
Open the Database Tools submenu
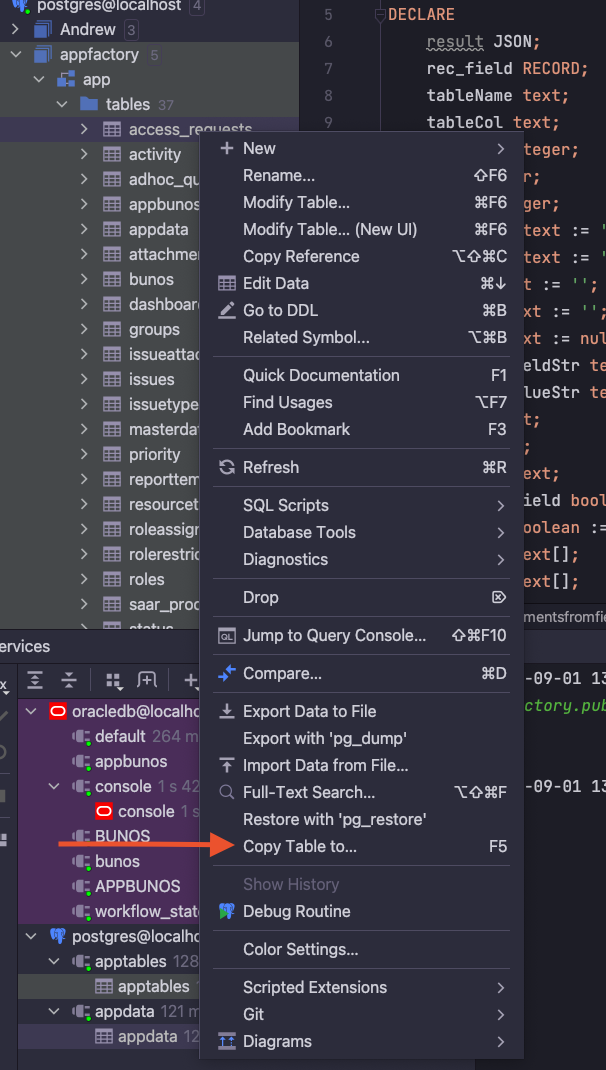[362, 532]
